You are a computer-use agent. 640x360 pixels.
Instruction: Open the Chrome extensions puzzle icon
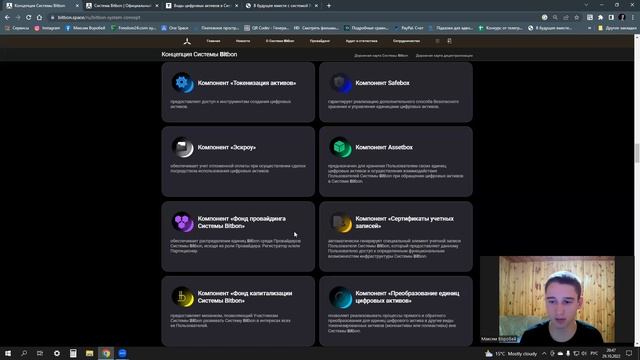click(600, 18)
